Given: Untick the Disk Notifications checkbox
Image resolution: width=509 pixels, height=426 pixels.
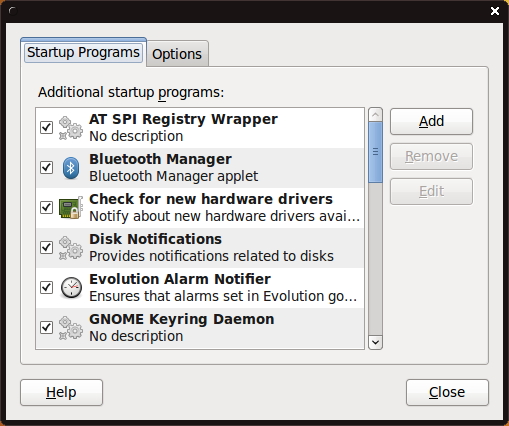Looking at the screenshot, I should click(46, 247).
